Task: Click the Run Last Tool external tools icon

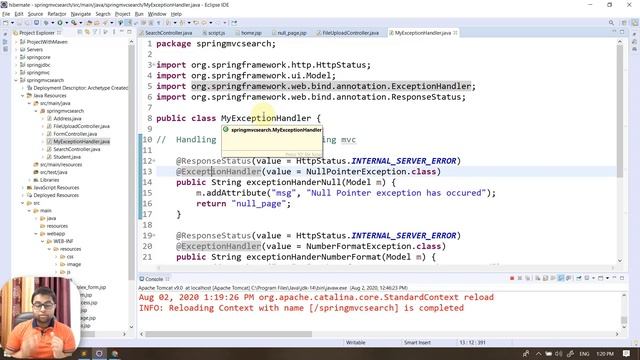Action: (x=74, y=23)
